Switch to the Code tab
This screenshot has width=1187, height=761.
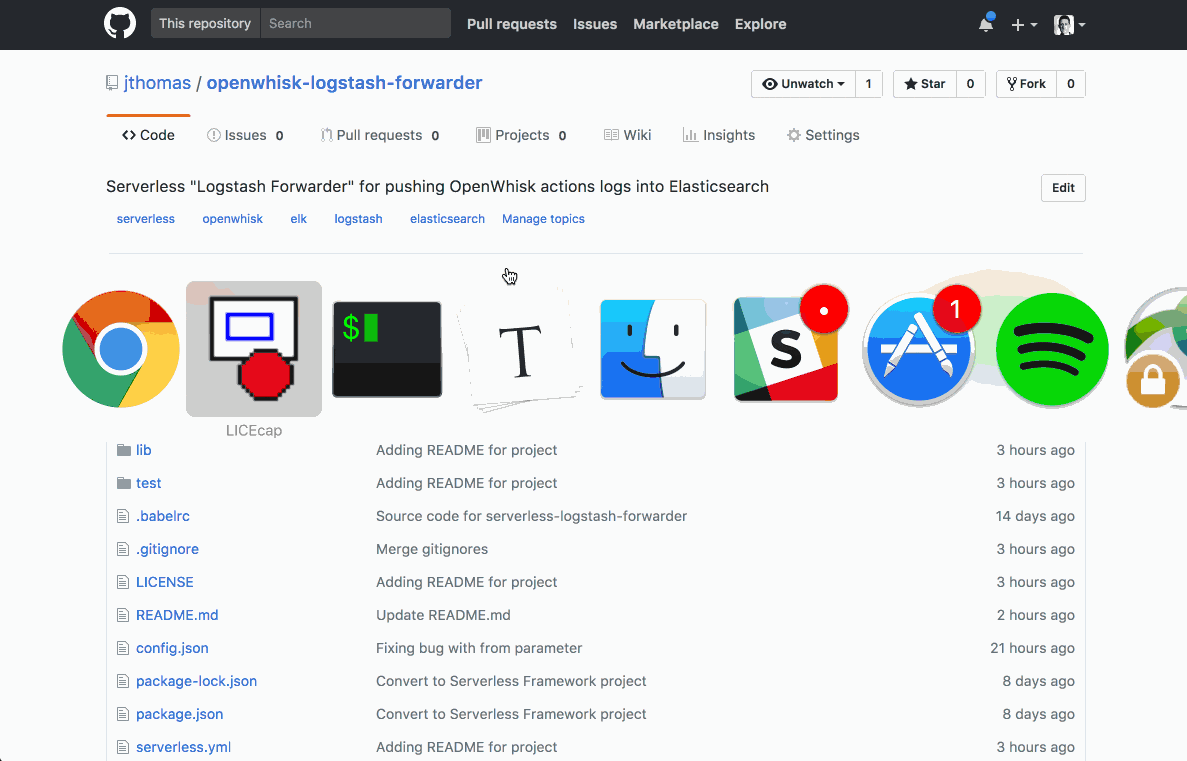click(x=148, y=135)
